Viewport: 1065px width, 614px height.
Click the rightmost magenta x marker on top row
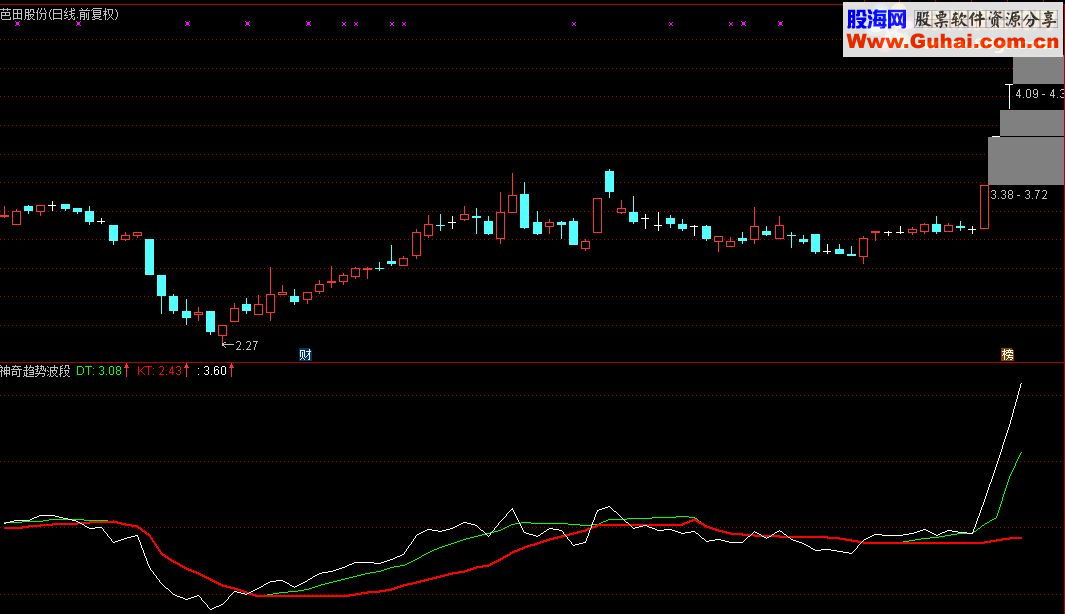point(780,24)
